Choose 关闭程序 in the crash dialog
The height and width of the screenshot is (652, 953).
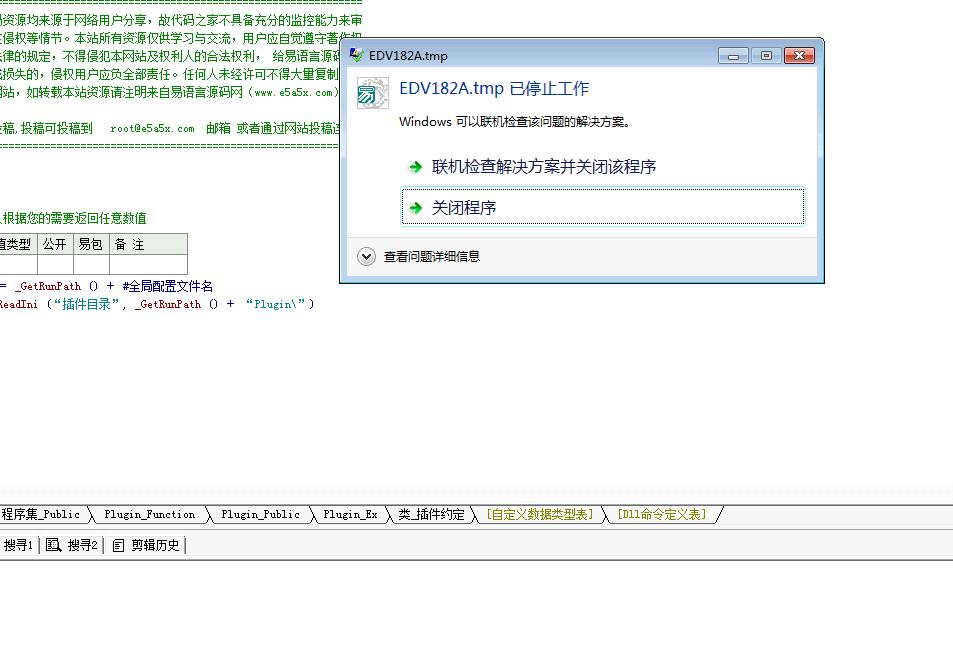tap(603, 207)
